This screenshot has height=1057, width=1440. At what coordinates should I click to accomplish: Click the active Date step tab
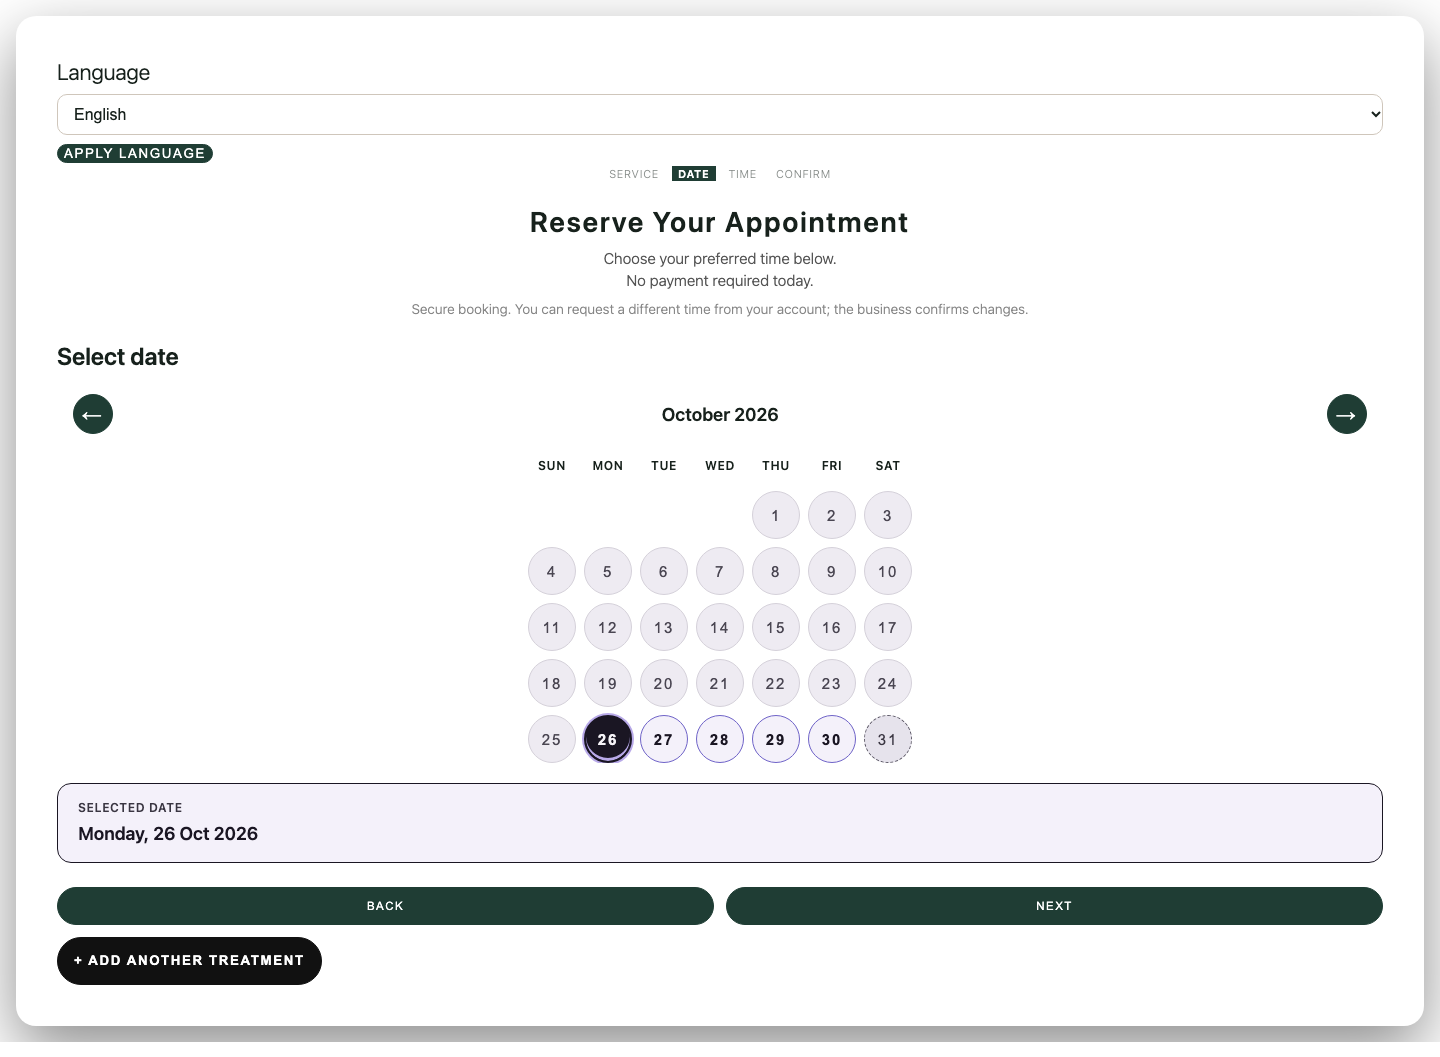[x=694, y=174]
